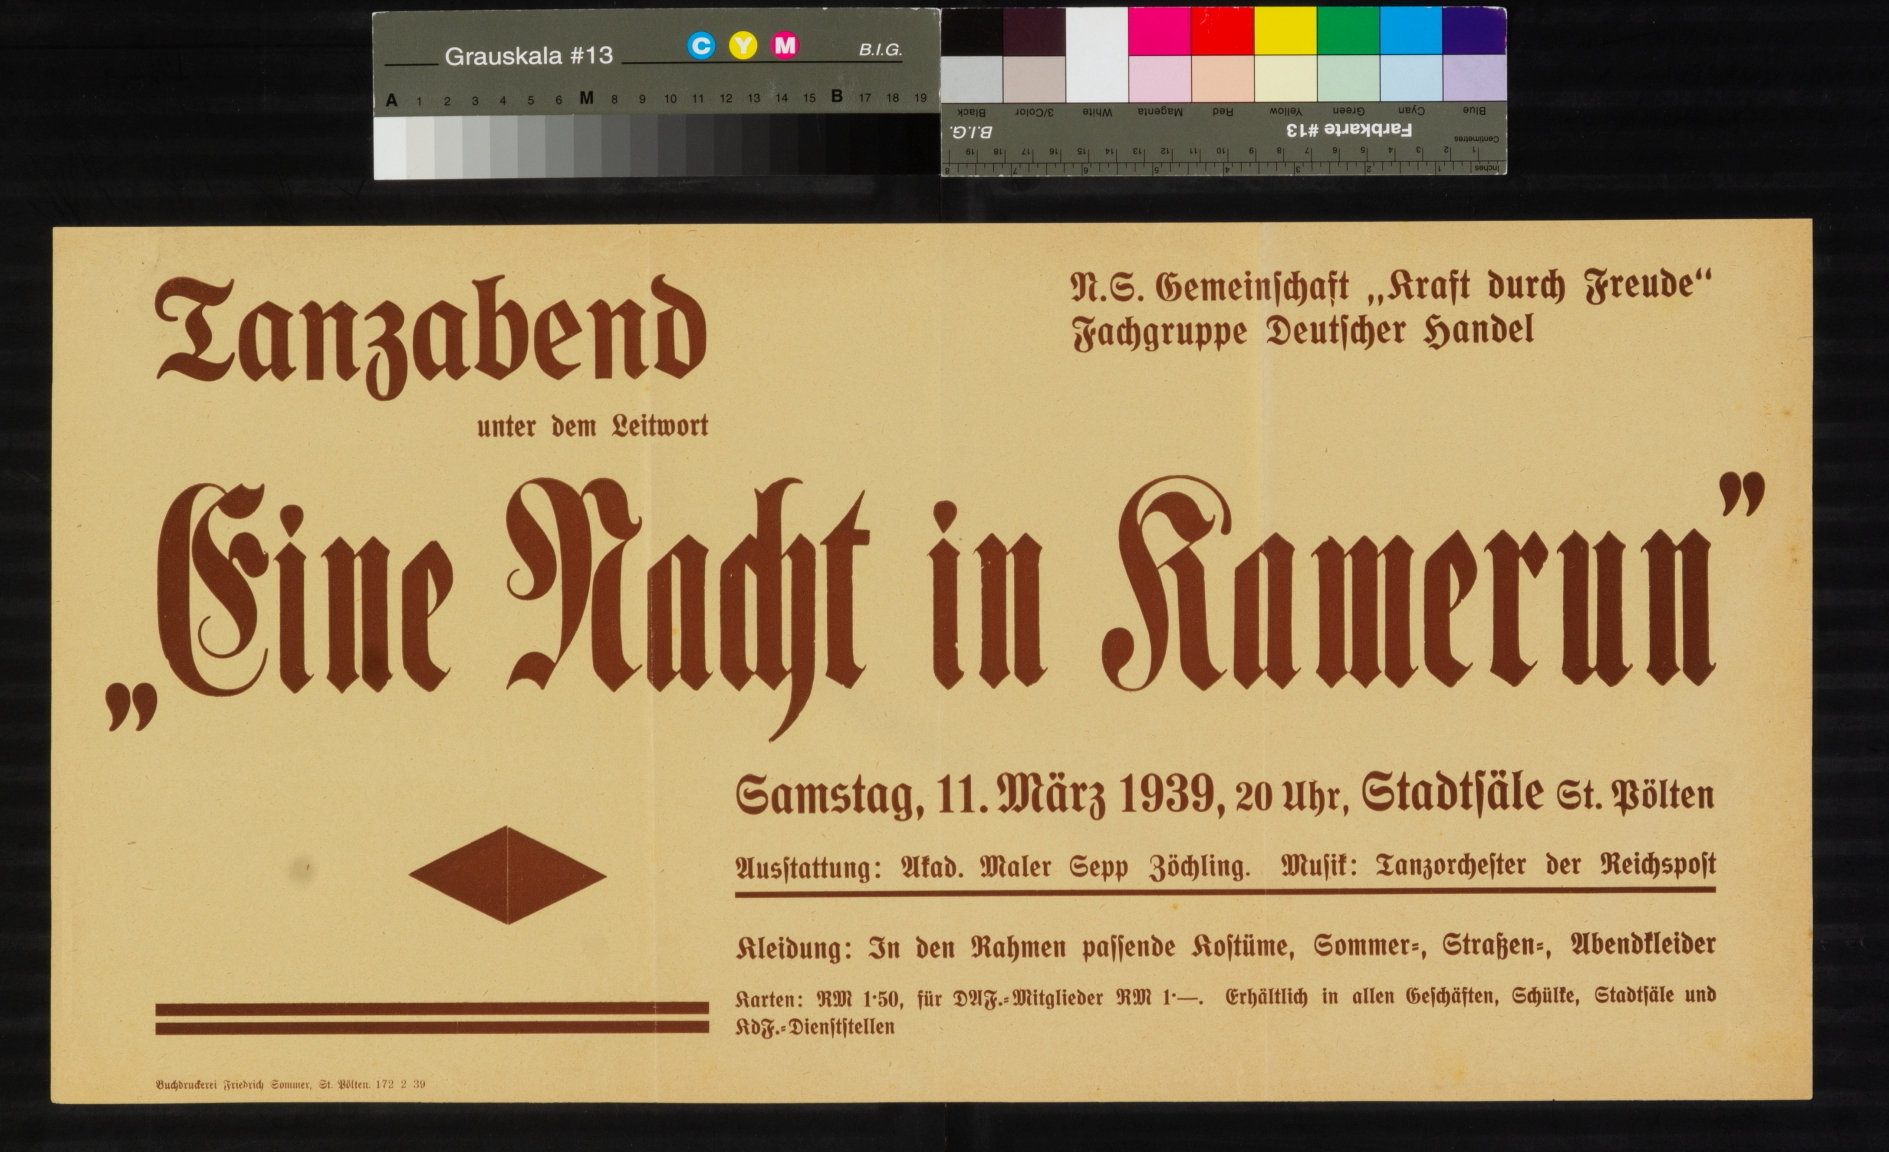The image size is (1889, 1152).
Task: Click the bold letter M on the grayscale
Action: point(586,98)
